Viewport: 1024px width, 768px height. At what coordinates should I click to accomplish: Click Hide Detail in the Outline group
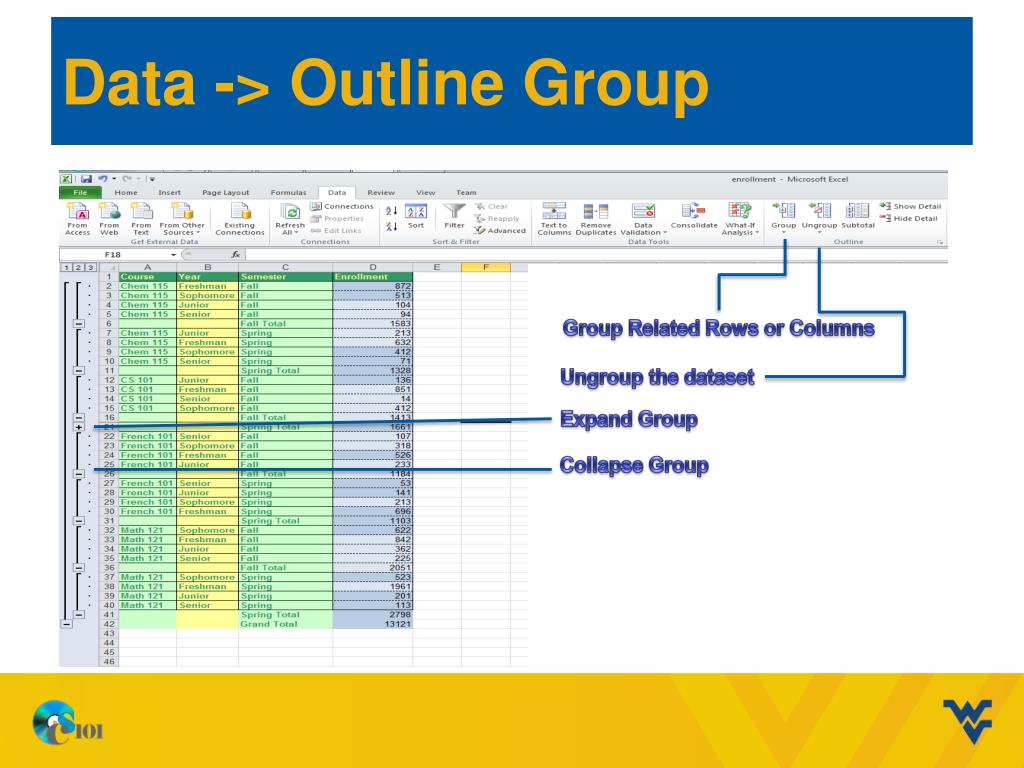[x=908, y=219]
